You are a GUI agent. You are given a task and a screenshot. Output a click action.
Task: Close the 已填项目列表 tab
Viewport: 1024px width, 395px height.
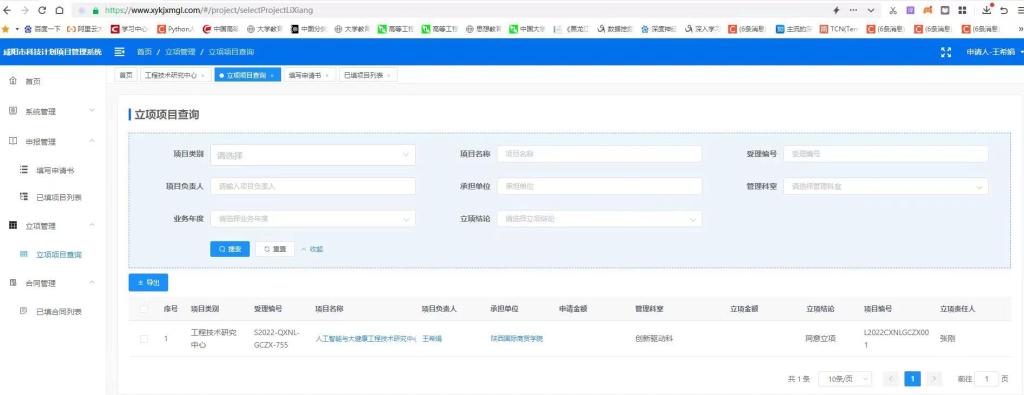tap(389, 76)
